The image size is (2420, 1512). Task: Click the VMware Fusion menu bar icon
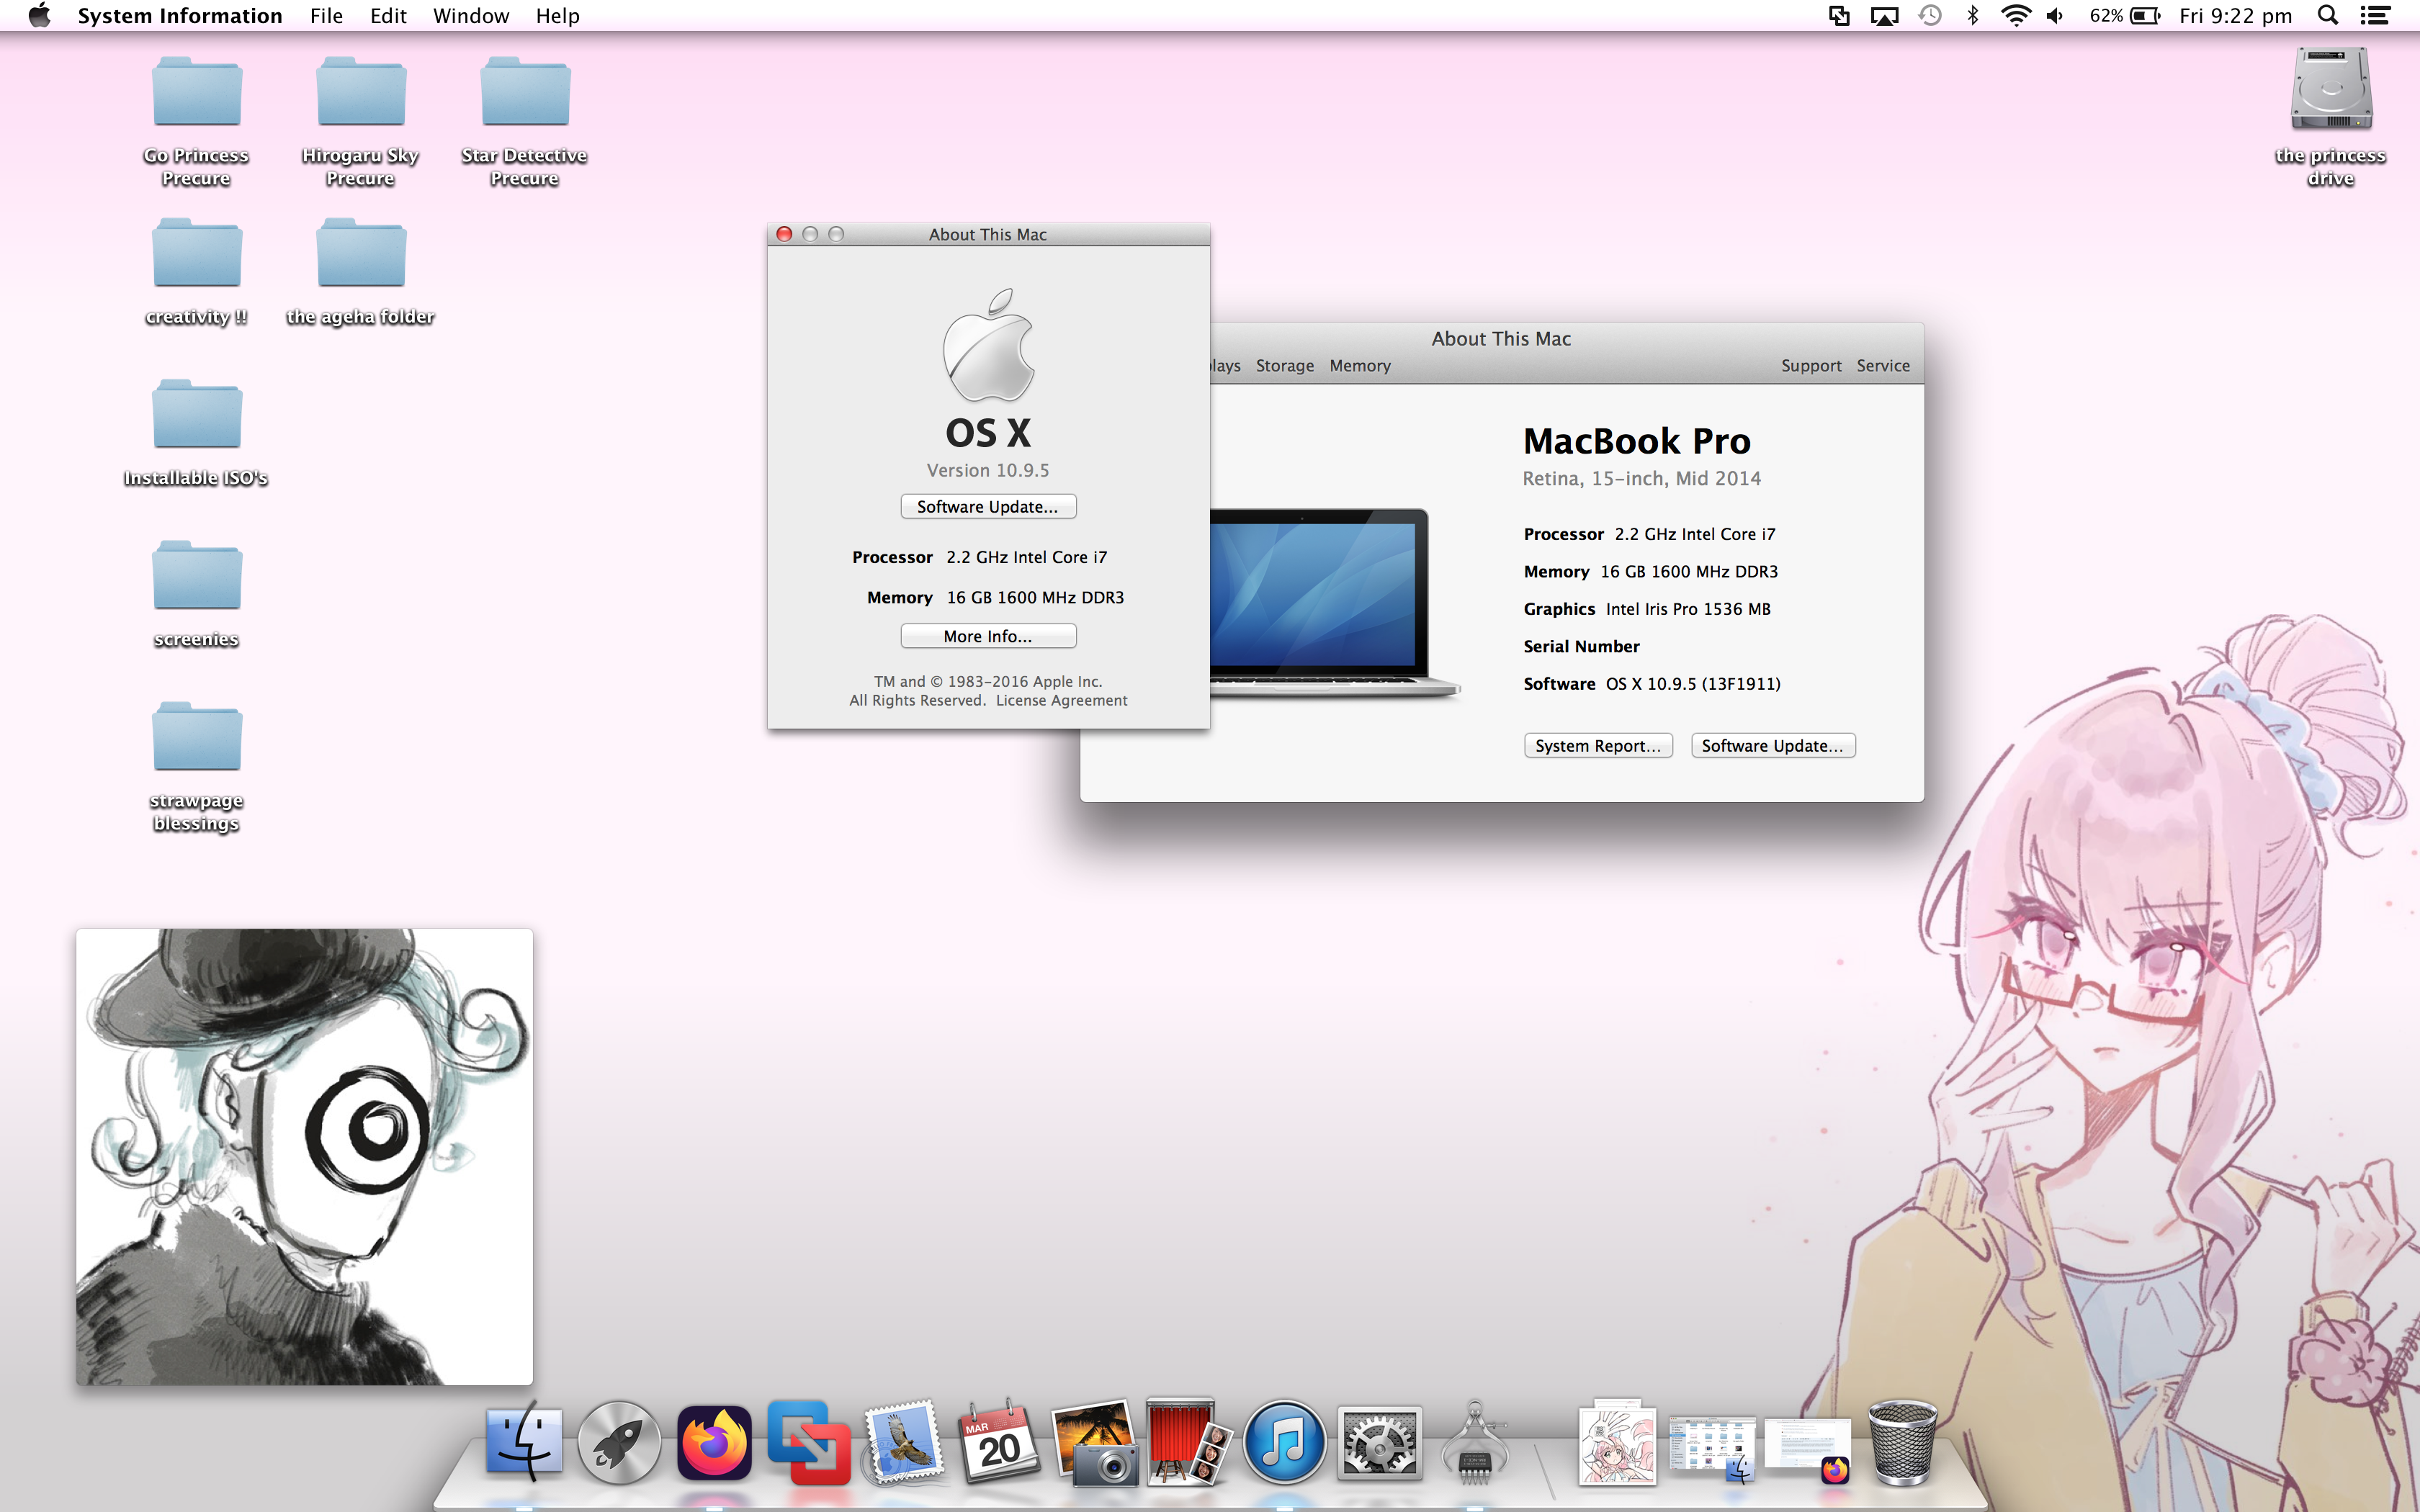pyautogui.click(x=1839, y=16)
